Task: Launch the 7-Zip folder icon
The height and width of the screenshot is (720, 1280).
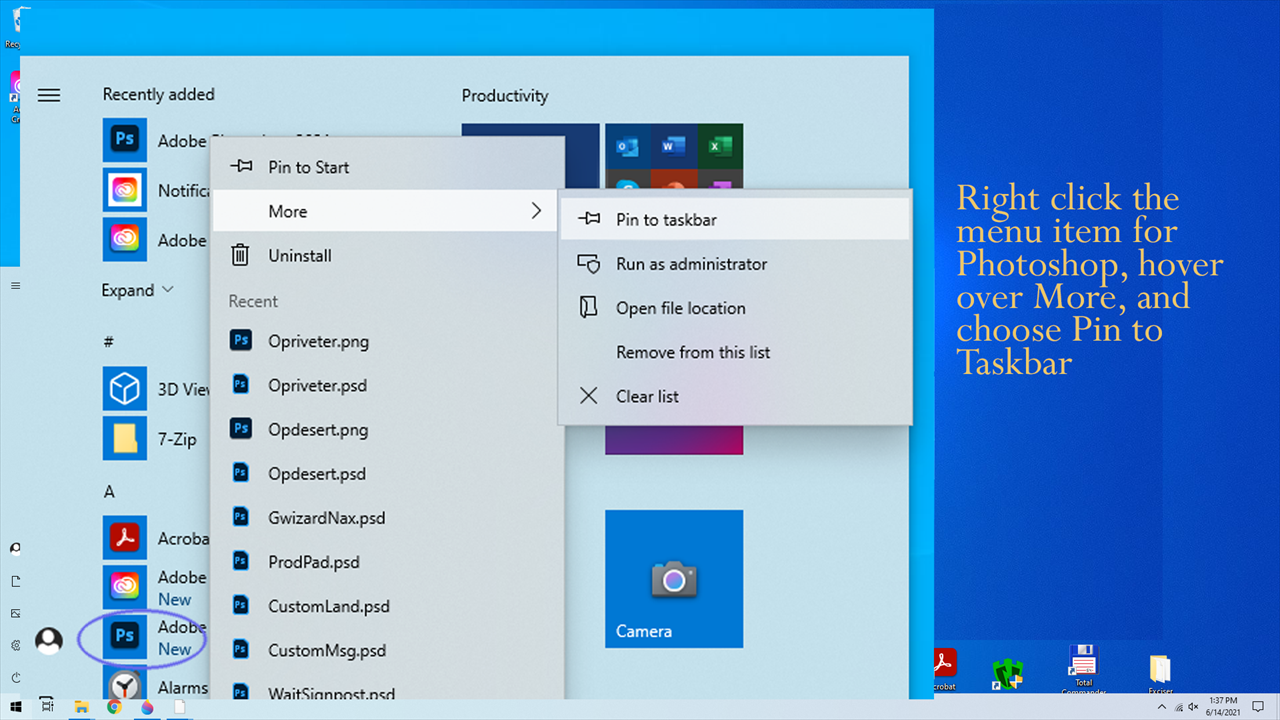Action: (125, 438)
